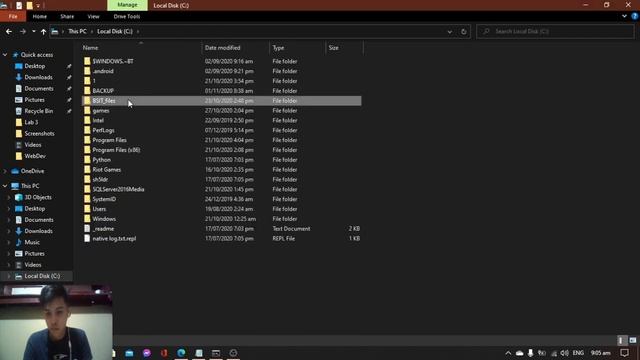Open WebDev in Quick access
Image resolution: width=640 pixels, height=360 pixels.
[35, 156]
